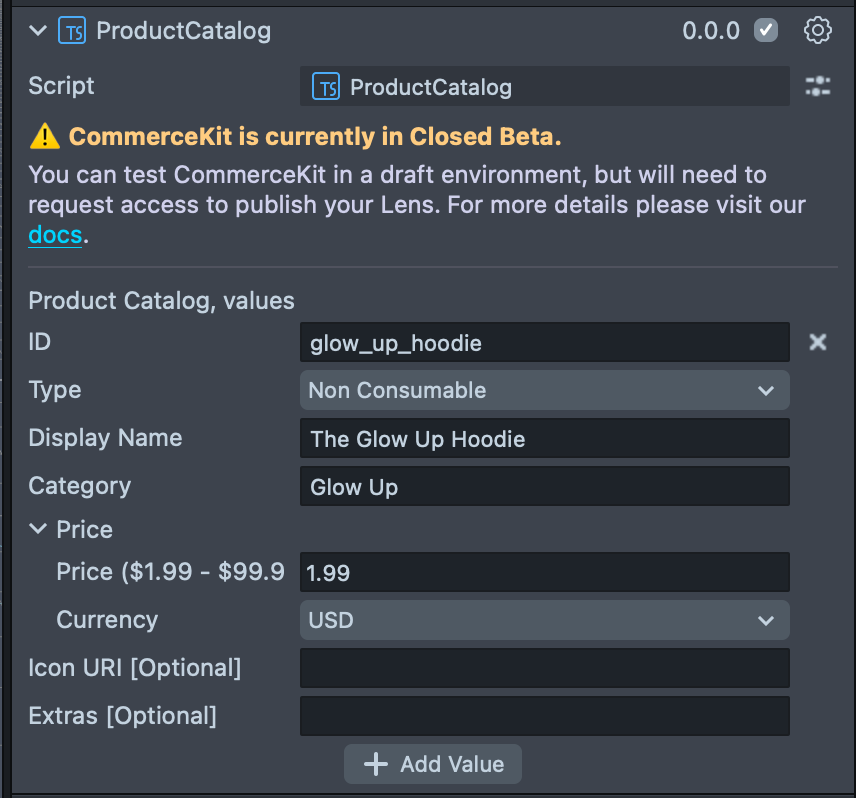Collapse the ProductCatalog component section

39,31
